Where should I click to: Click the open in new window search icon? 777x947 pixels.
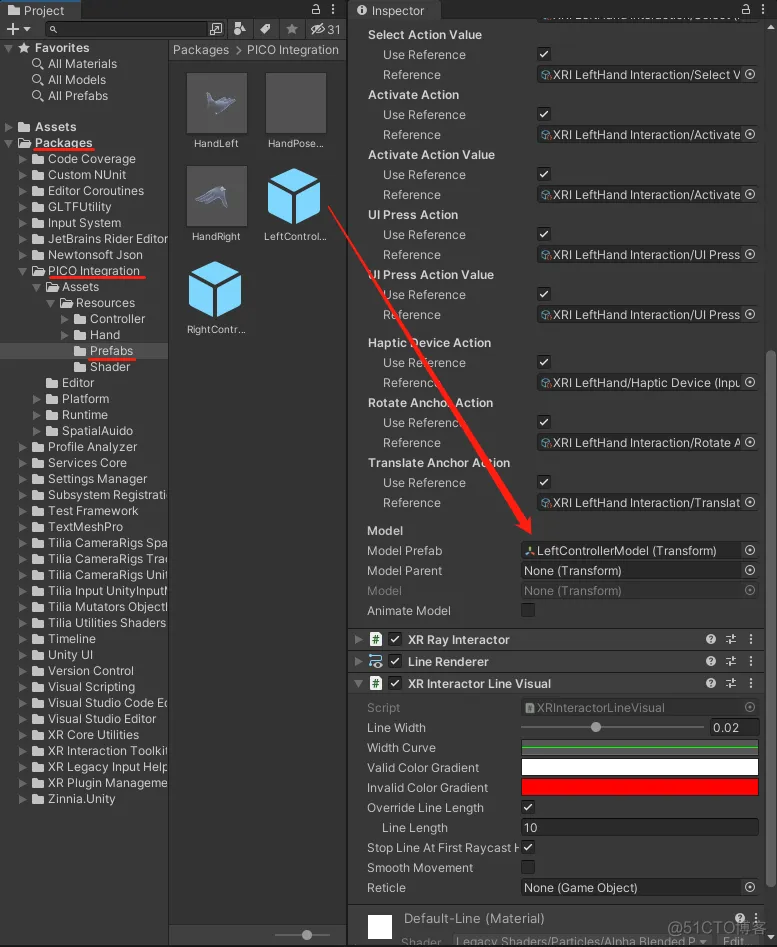click(x=216, y=29)
